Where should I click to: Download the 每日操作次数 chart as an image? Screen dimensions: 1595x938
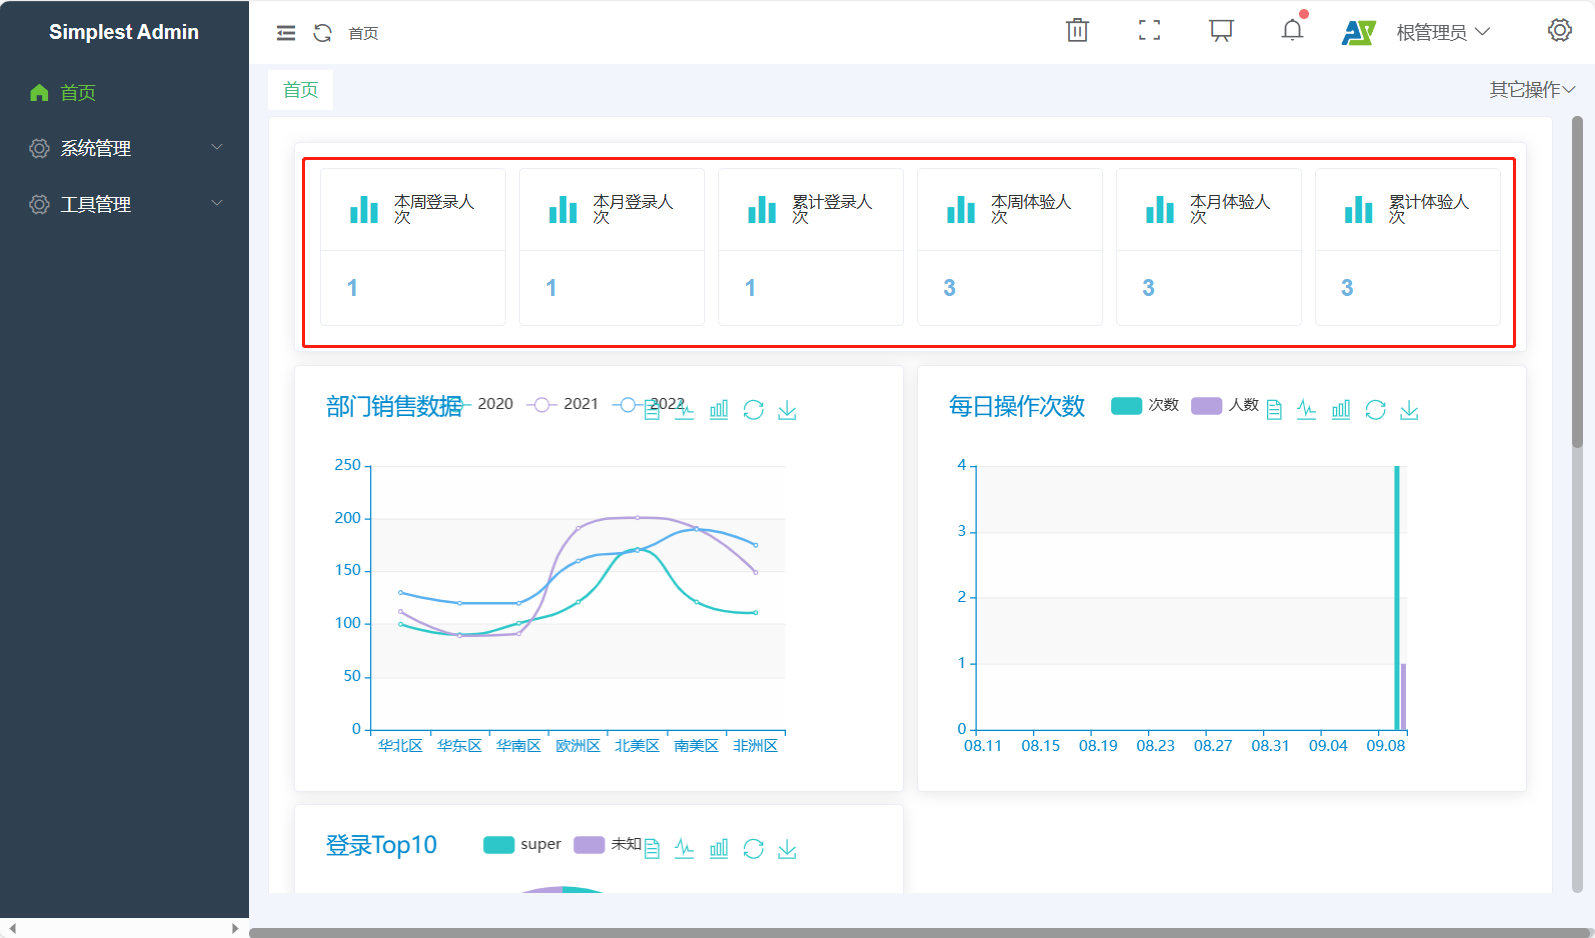[x=1409, y=410]
